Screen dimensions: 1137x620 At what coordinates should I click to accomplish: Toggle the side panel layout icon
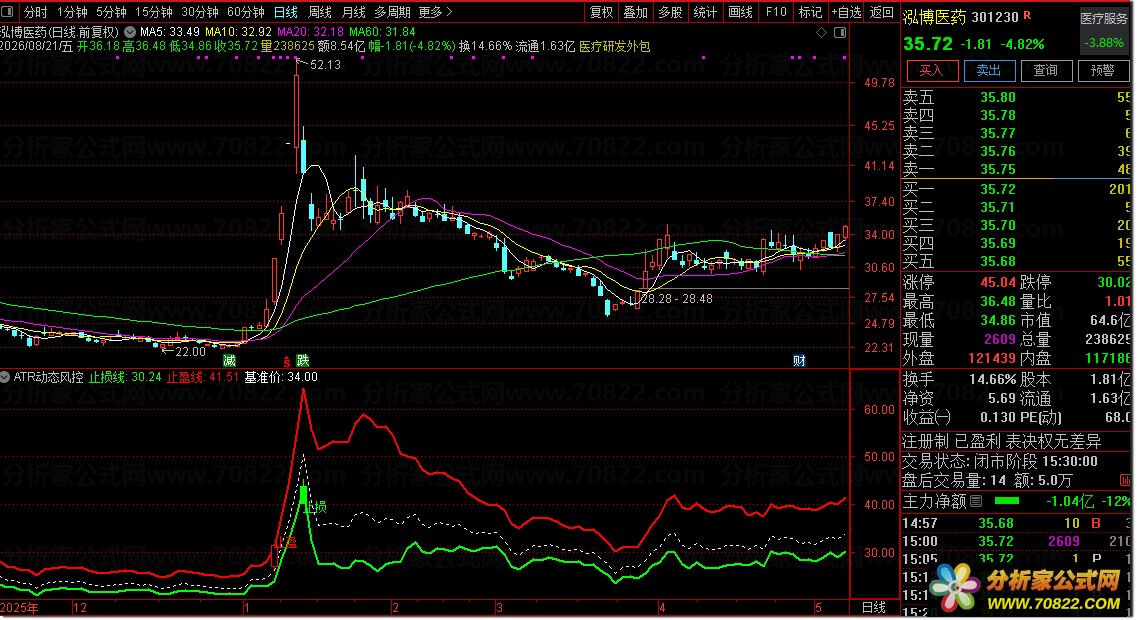[840, 32]
